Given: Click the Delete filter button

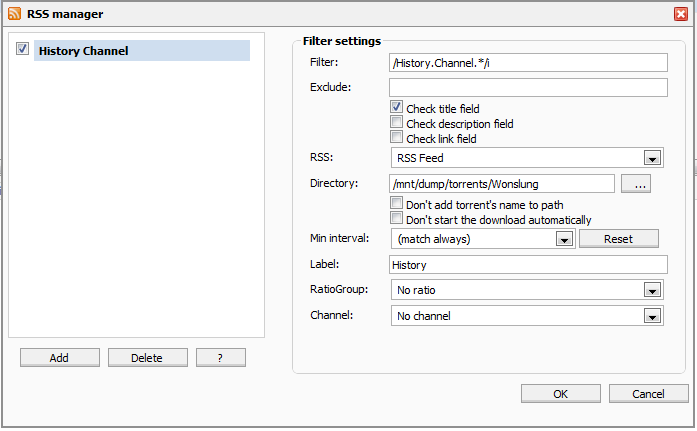Looking at the screenshot, I should tap(146, 357).
